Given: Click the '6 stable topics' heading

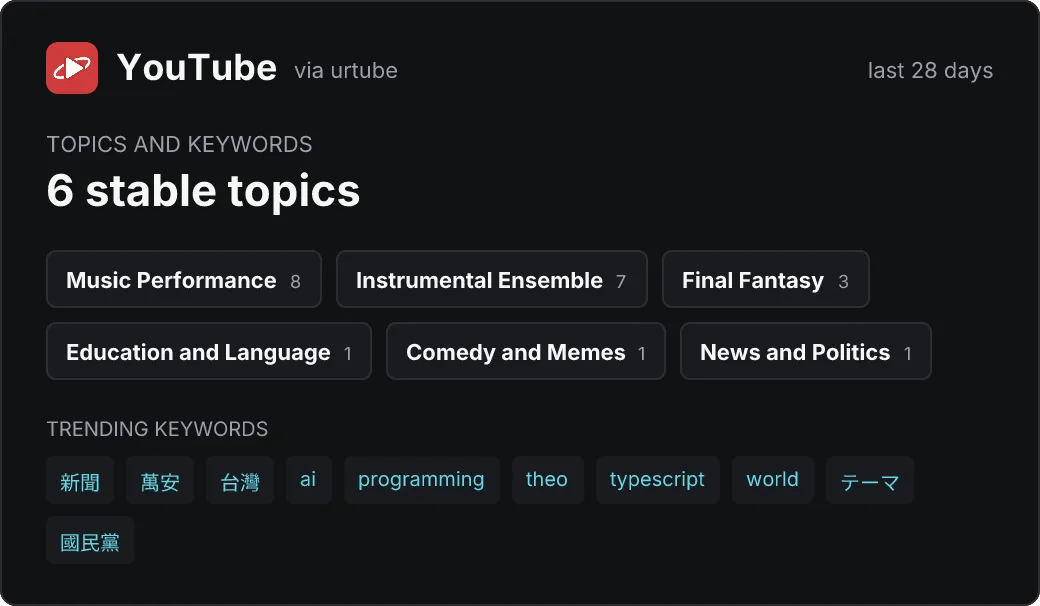Looking at the screenshot, I should pyautogui.click(x=203, y=190).
